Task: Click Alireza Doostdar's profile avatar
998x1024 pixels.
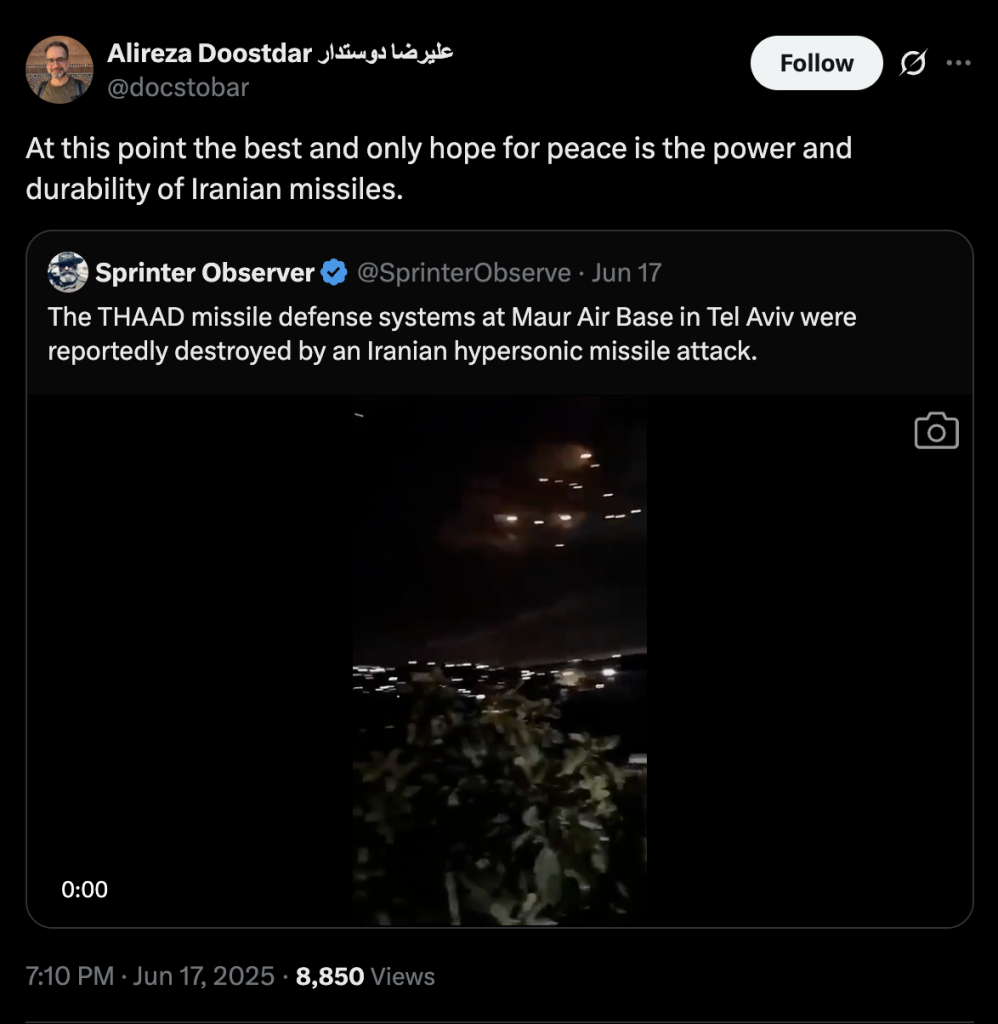Action: click(x=60, y=70)
